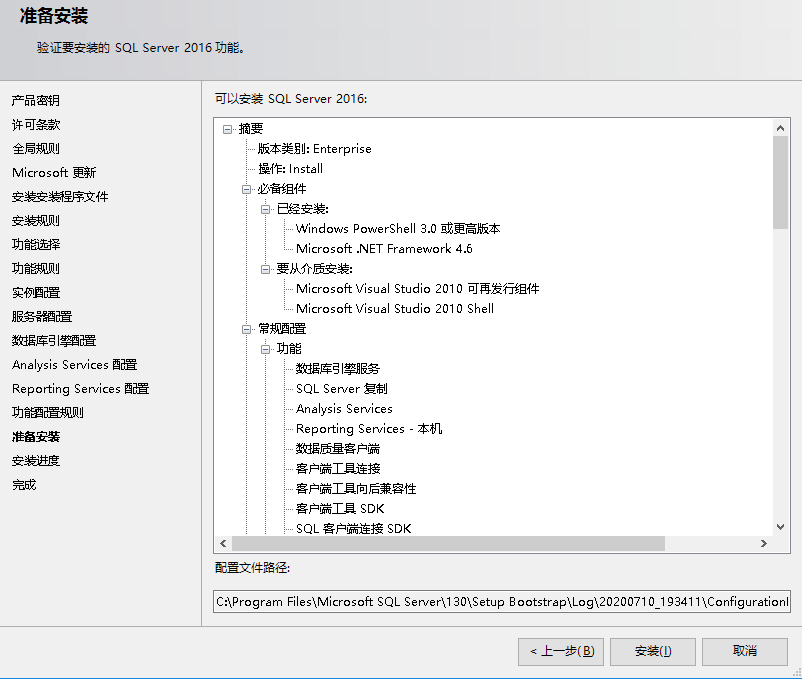The image size is (802, 679).
Task: Collapse the 摘要 tree node
Action: point(227,129)
